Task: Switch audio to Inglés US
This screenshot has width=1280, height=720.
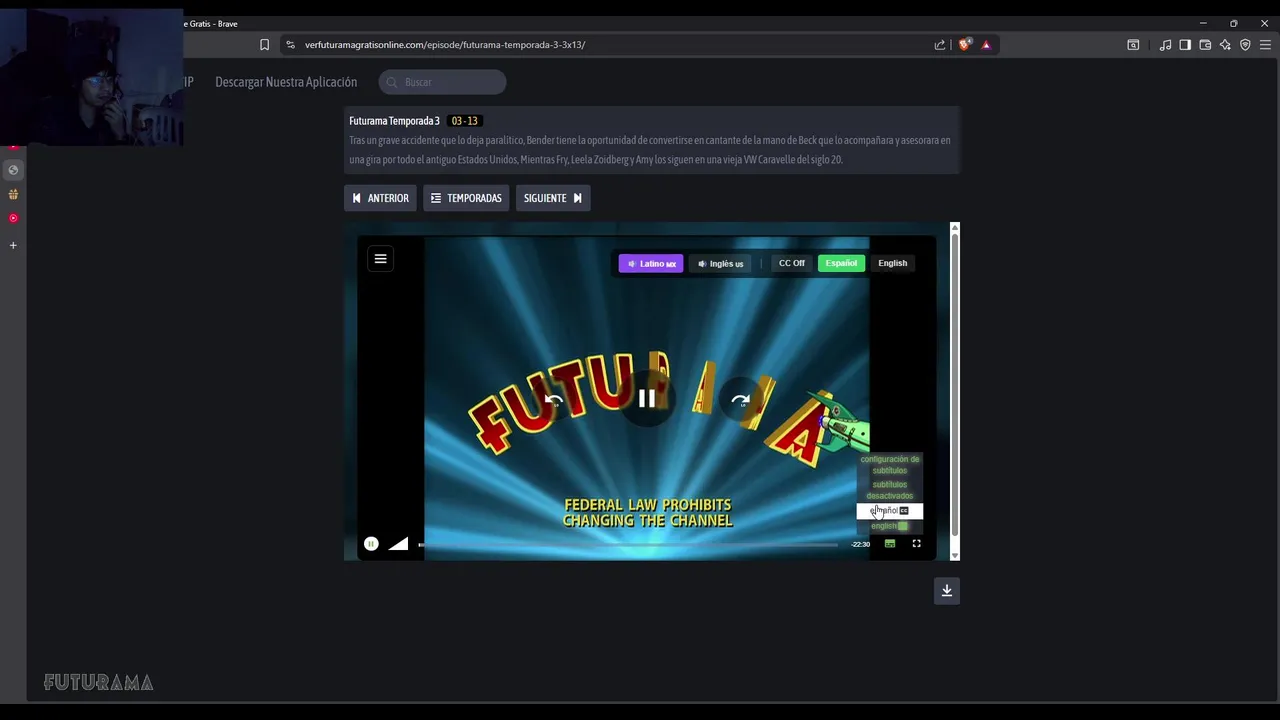Action: click(720, 263)
